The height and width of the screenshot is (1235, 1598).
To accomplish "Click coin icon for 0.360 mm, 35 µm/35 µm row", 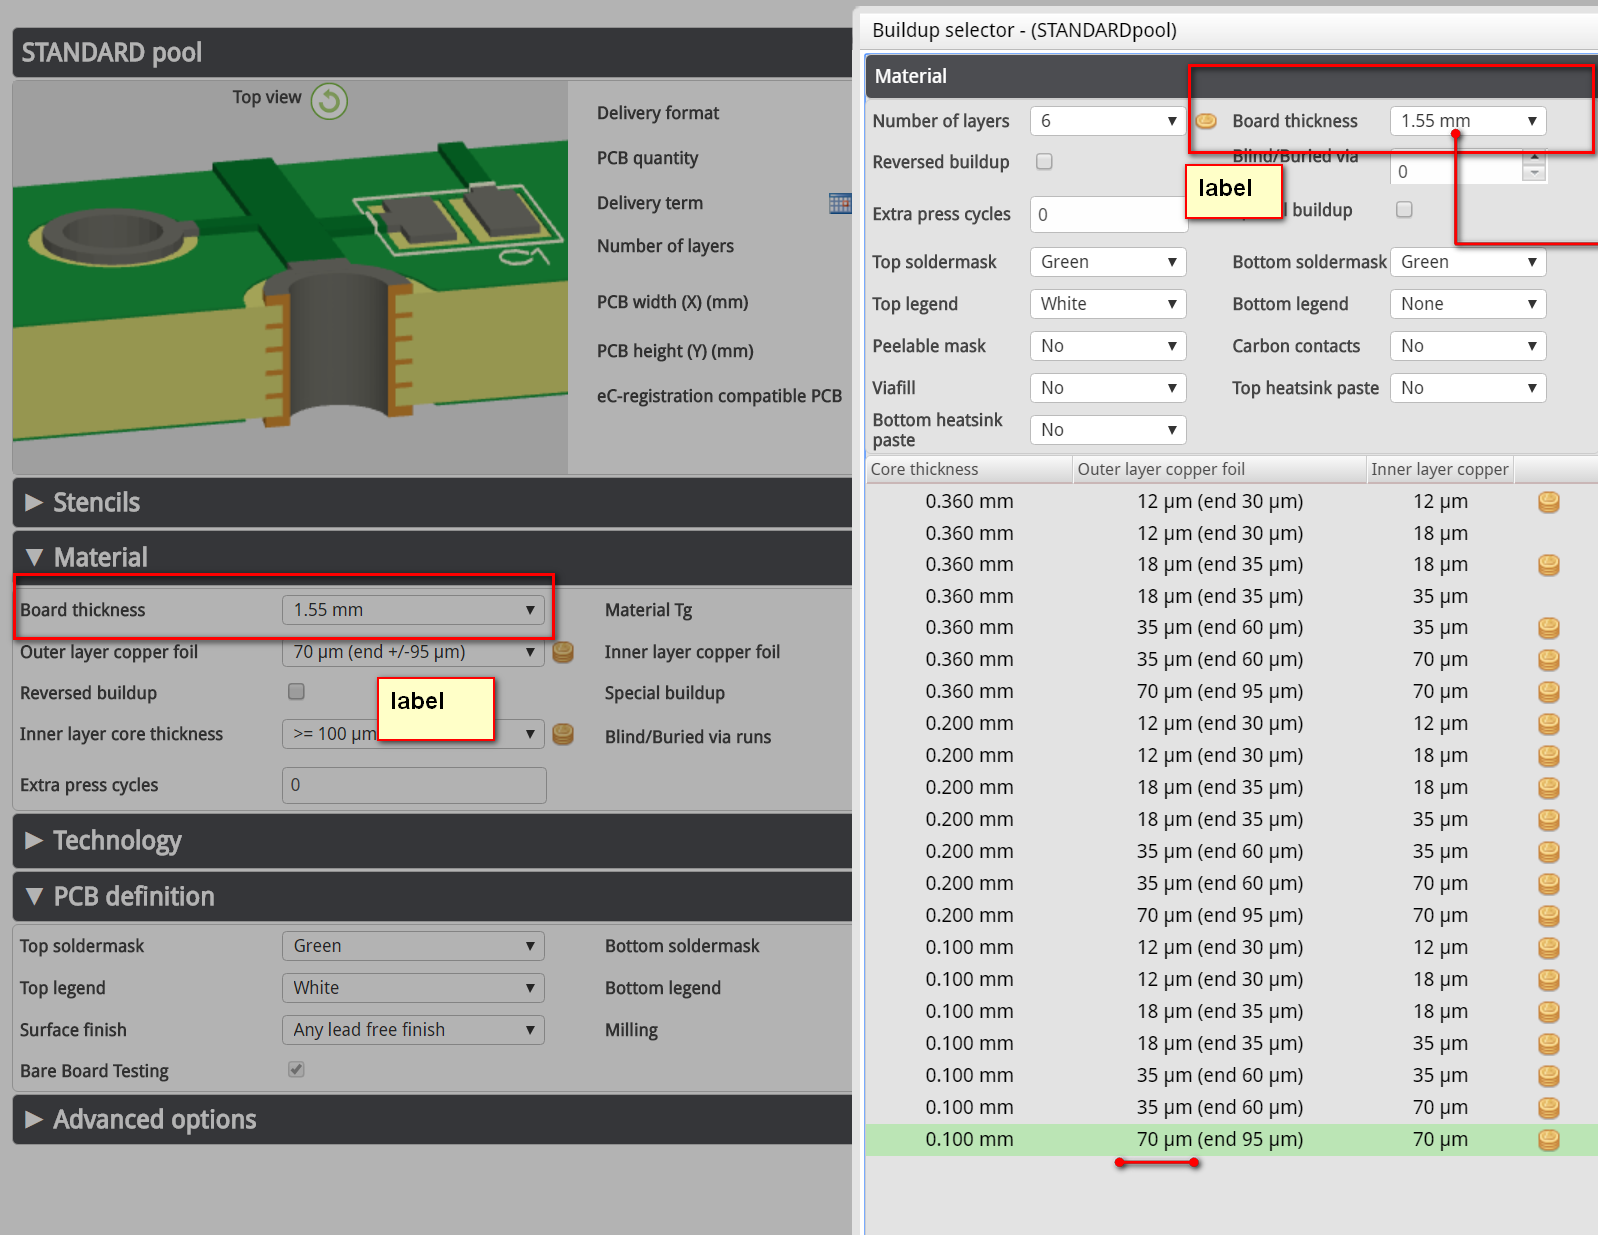I will coord(1548,627).
